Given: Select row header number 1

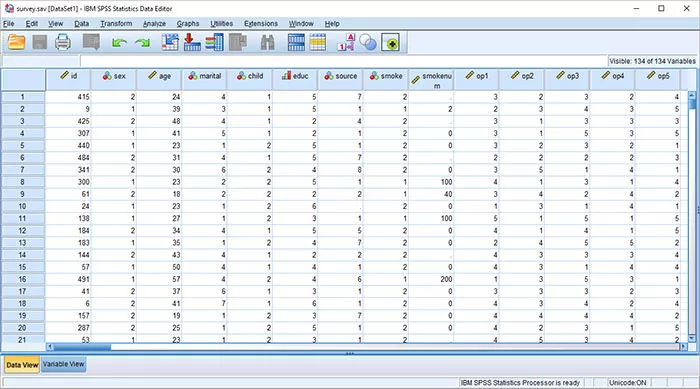Looking at the screenshot, I should (x=23, y=97).
